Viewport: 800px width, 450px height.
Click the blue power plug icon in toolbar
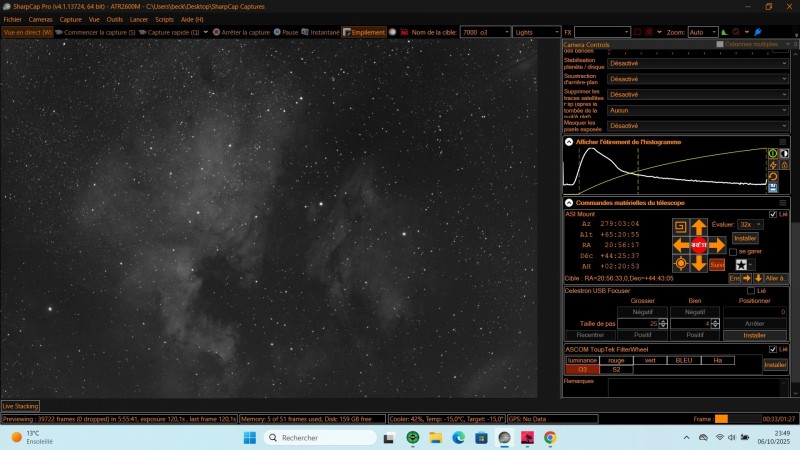pos(758,32)
